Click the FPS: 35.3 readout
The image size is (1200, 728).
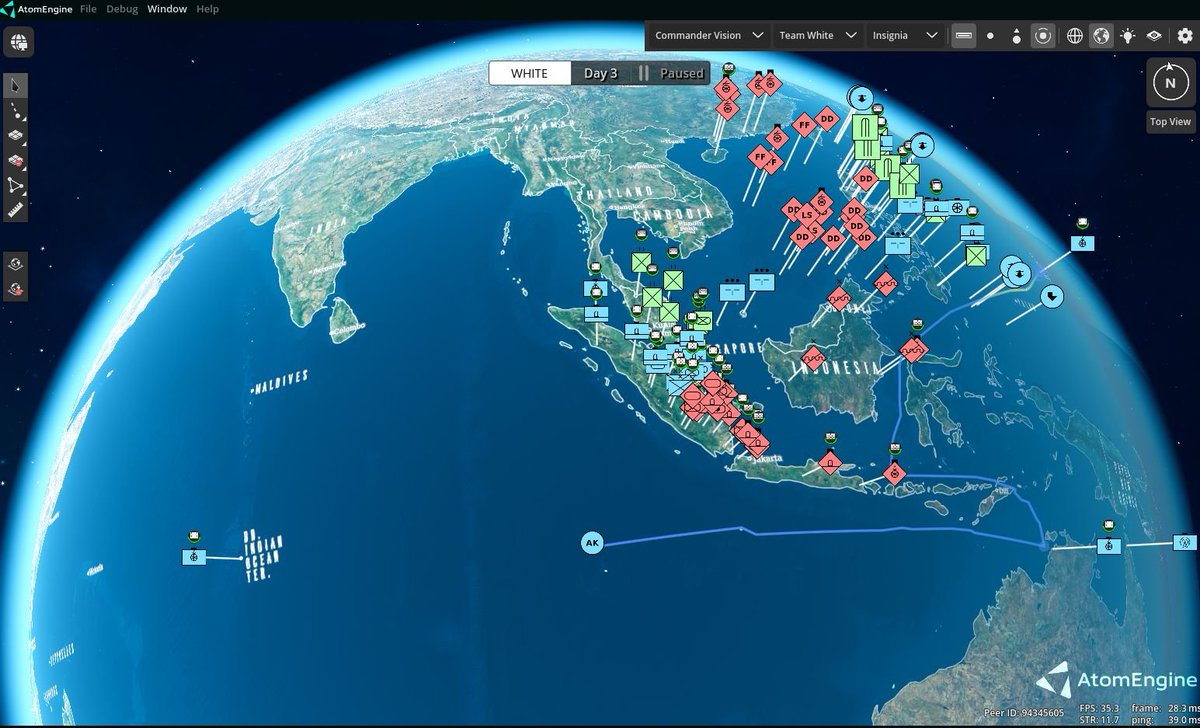[x=1100, y=706]
